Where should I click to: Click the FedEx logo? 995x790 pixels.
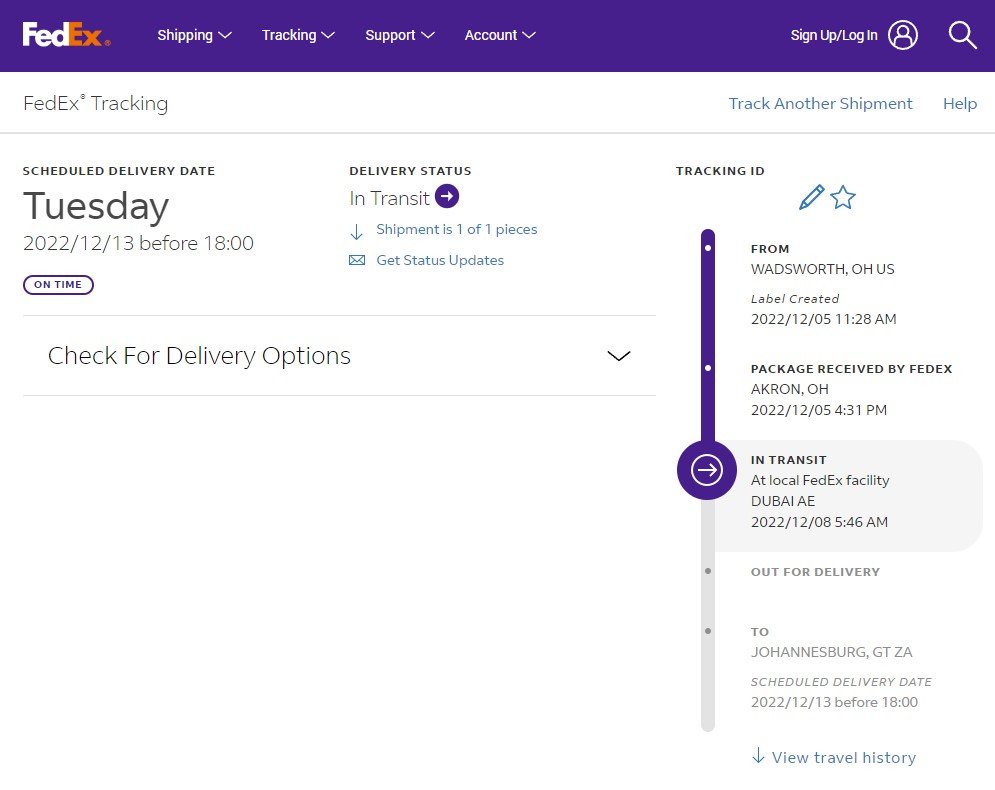pyautogui.click(x=66, y=35)
